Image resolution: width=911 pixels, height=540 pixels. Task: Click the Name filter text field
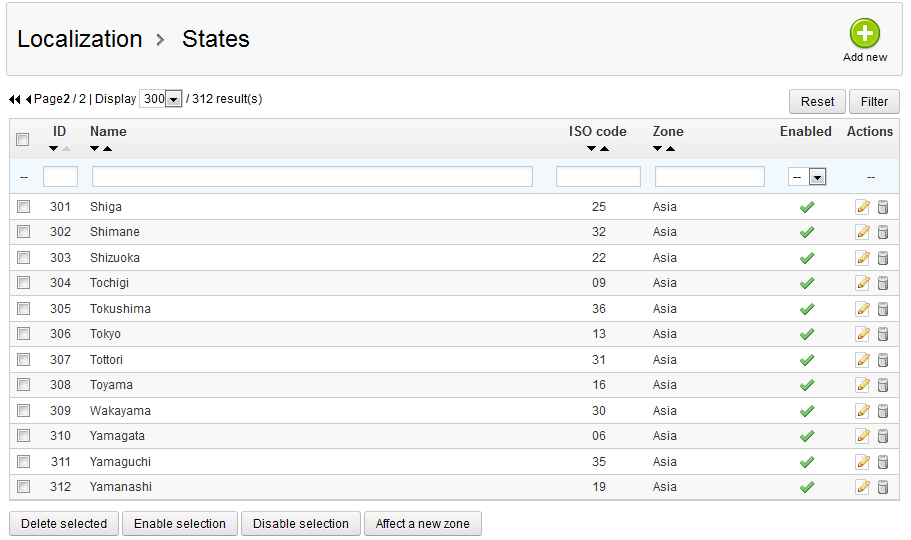[x=312, y=177]
